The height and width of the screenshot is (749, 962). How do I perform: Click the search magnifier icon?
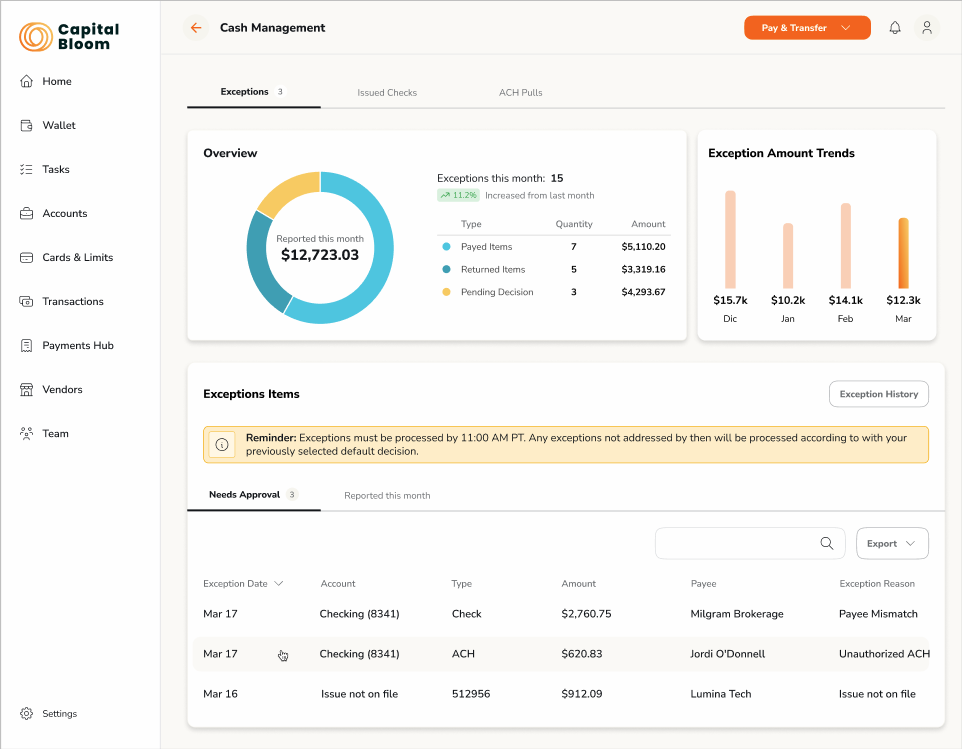tap(827, 544)
